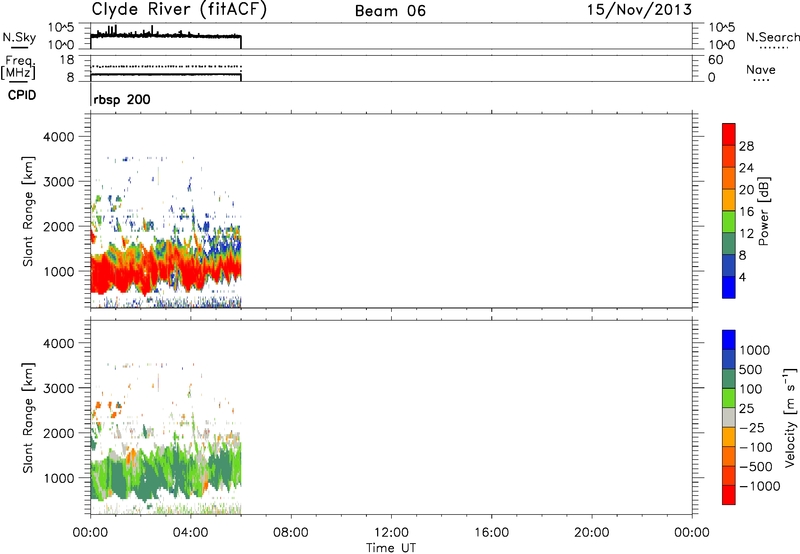800x554 pixels.
Task: Click the "-100" tick on the Velocity color bar
Action: pos(756,447)
